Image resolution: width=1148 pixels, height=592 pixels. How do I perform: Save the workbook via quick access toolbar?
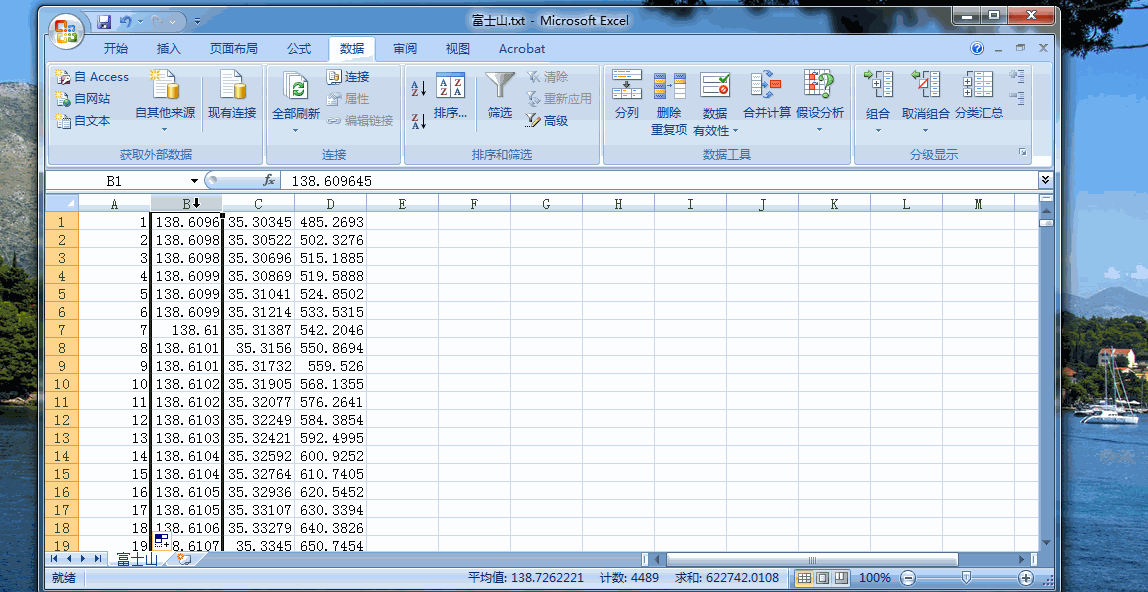pyautogui.click(x=104, y=22)
